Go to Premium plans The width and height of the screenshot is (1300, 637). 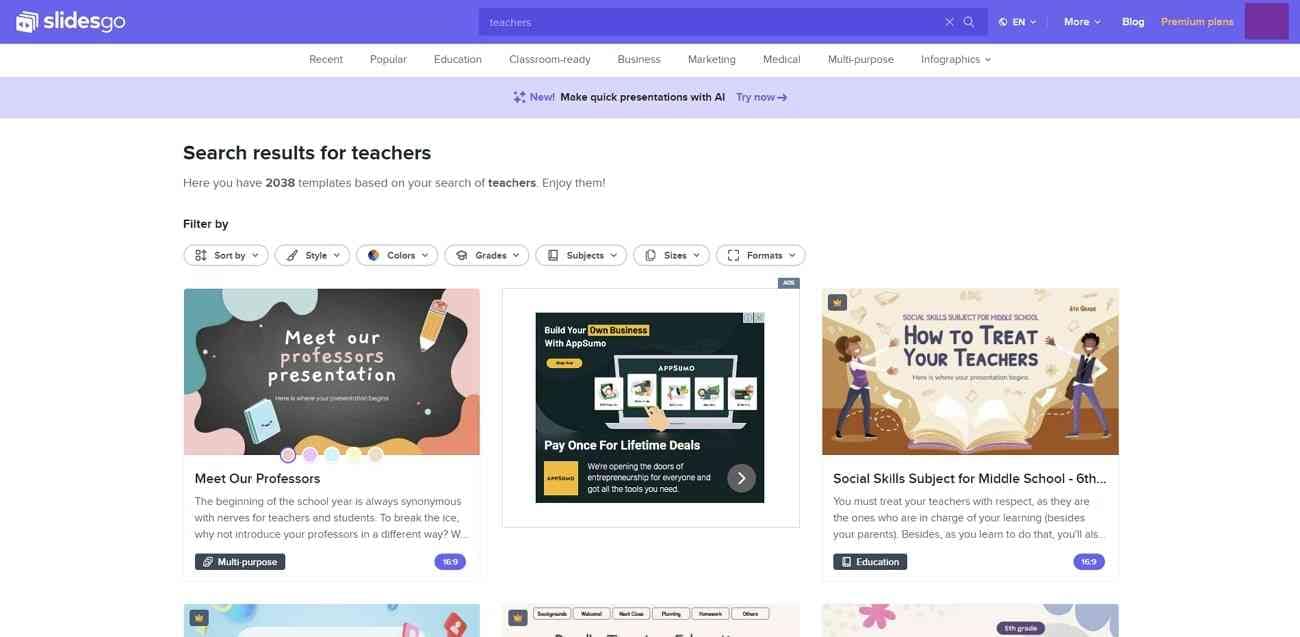pos(1197,22)
